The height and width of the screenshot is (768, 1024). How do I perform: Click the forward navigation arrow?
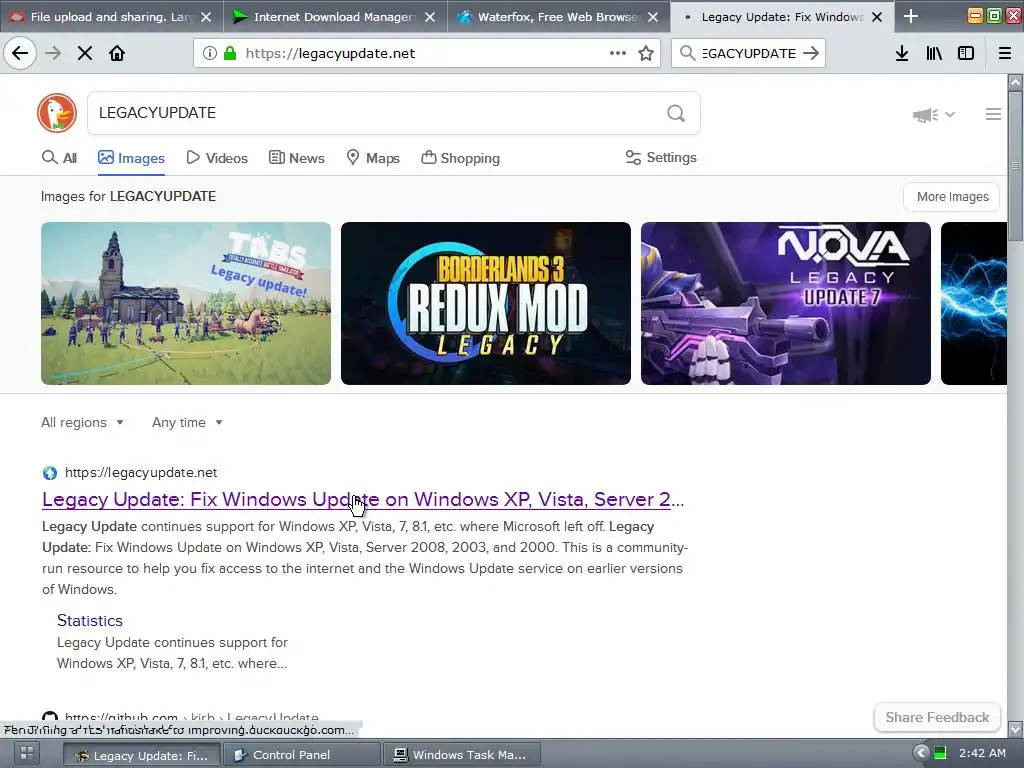point(53,53)
